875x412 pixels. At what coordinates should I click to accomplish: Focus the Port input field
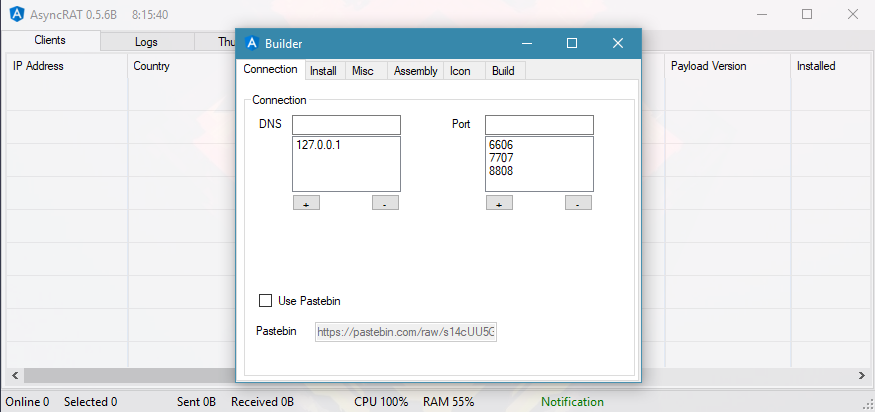[539, 124]
